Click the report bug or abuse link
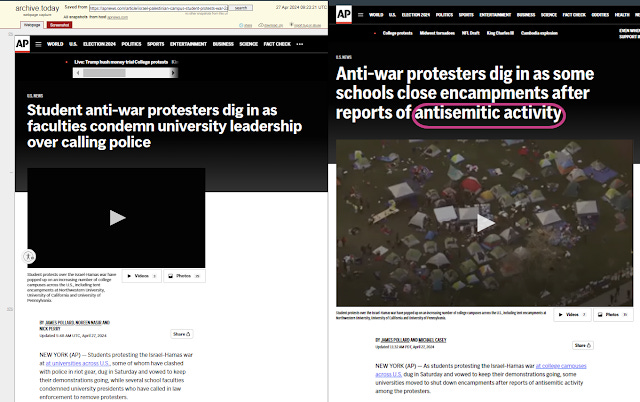The width and height of the screenshot is (640, 402). (x=305, y=25)
